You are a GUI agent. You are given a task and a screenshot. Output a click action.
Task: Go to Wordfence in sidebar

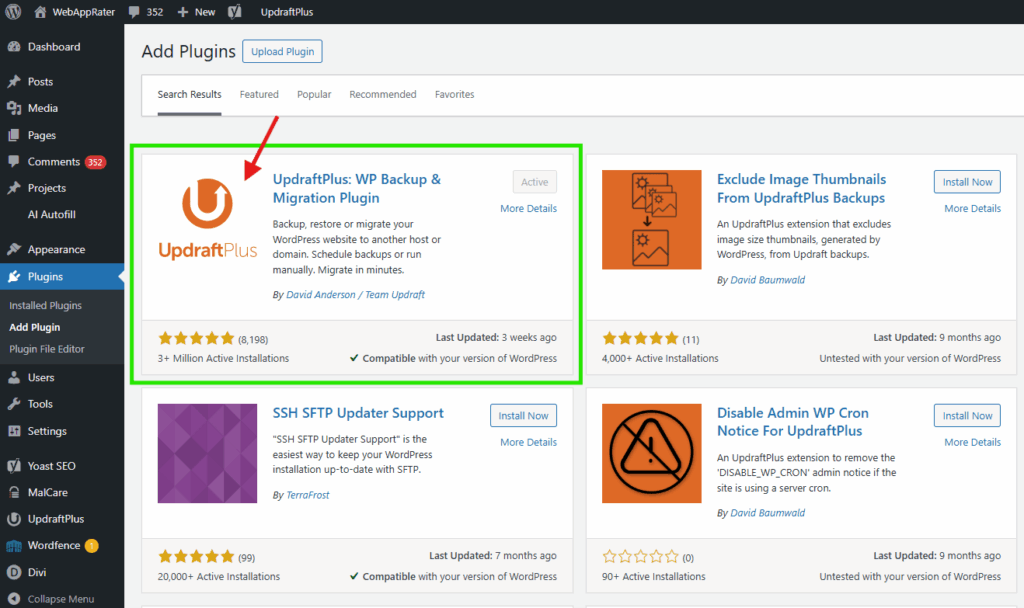pyautogui.click(x=54, y=546)
